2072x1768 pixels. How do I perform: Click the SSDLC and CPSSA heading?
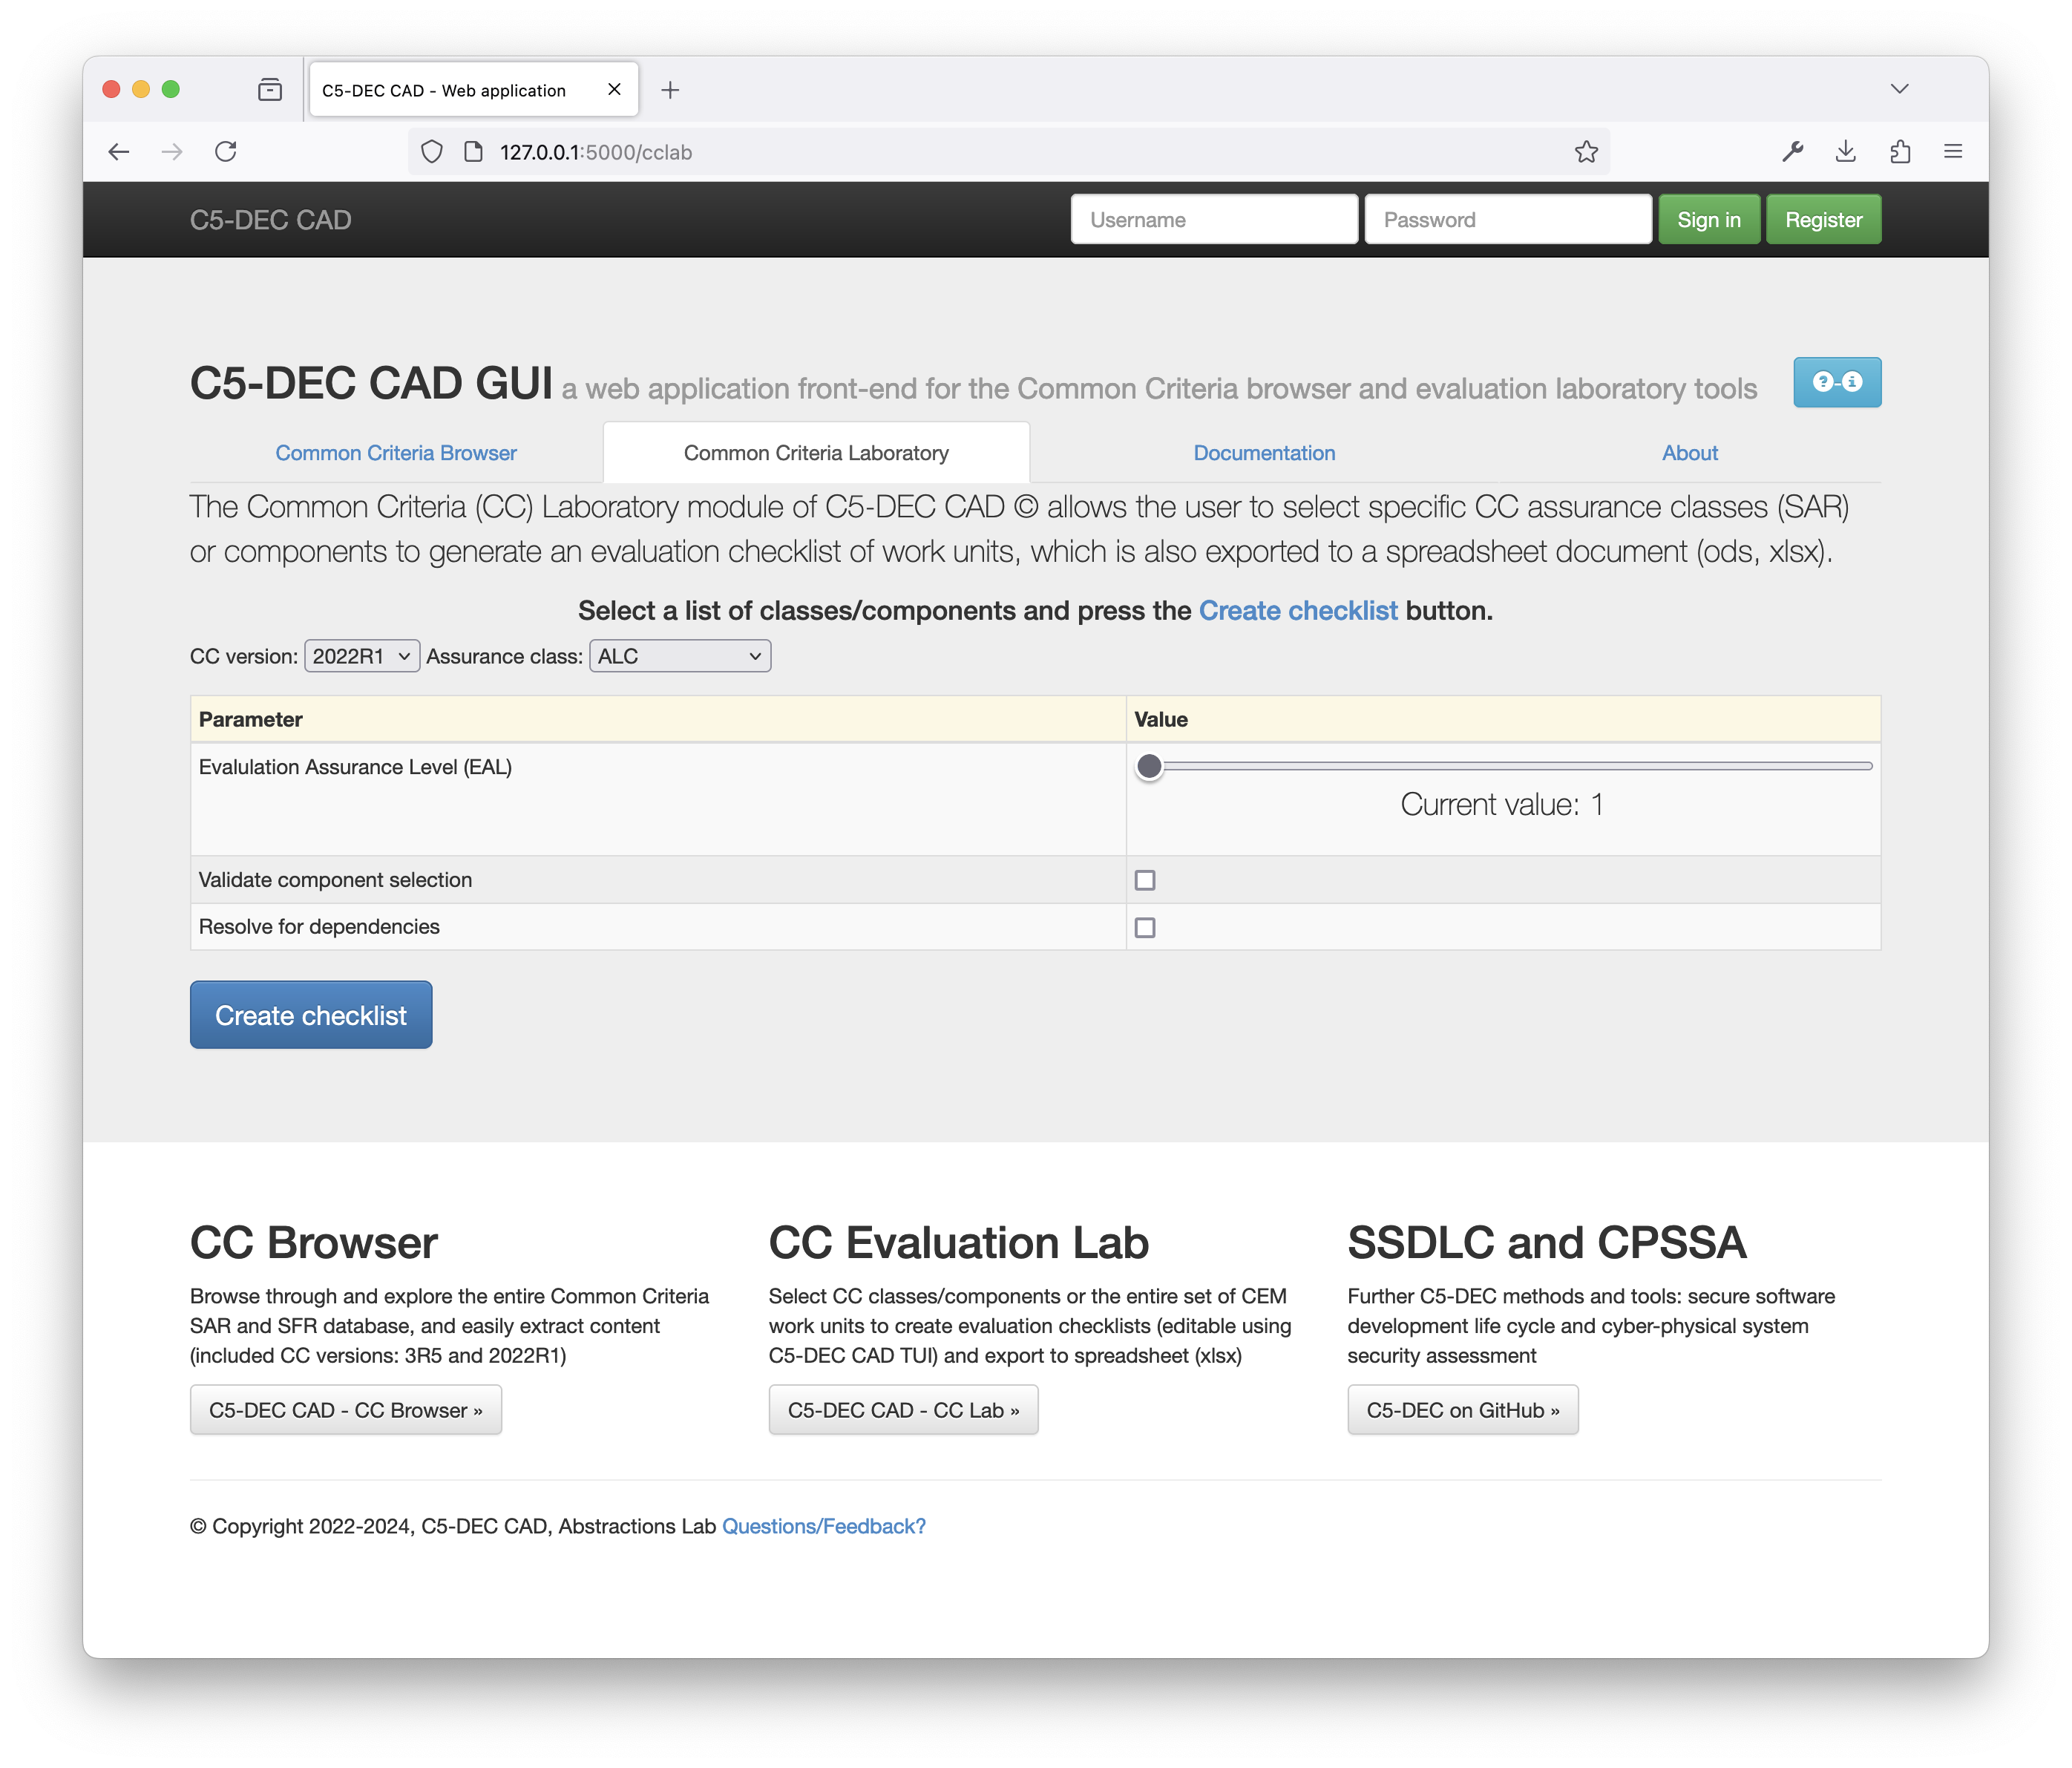coord(1546,1243)
